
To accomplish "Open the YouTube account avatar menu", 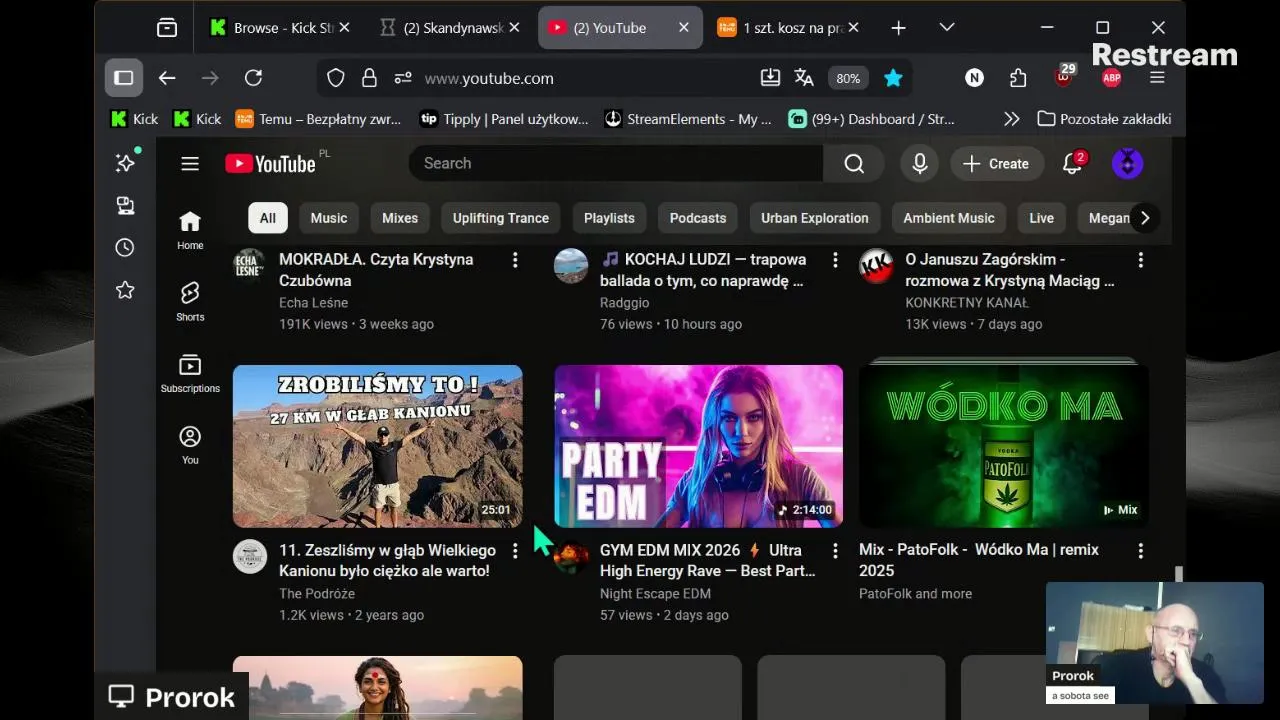I will (x=1127, y=164).
